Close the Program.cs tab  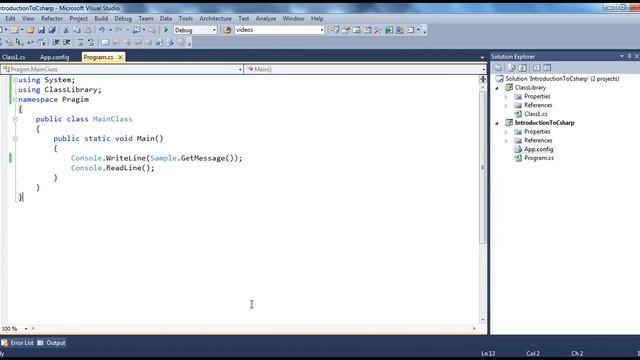tap(120, 58)
